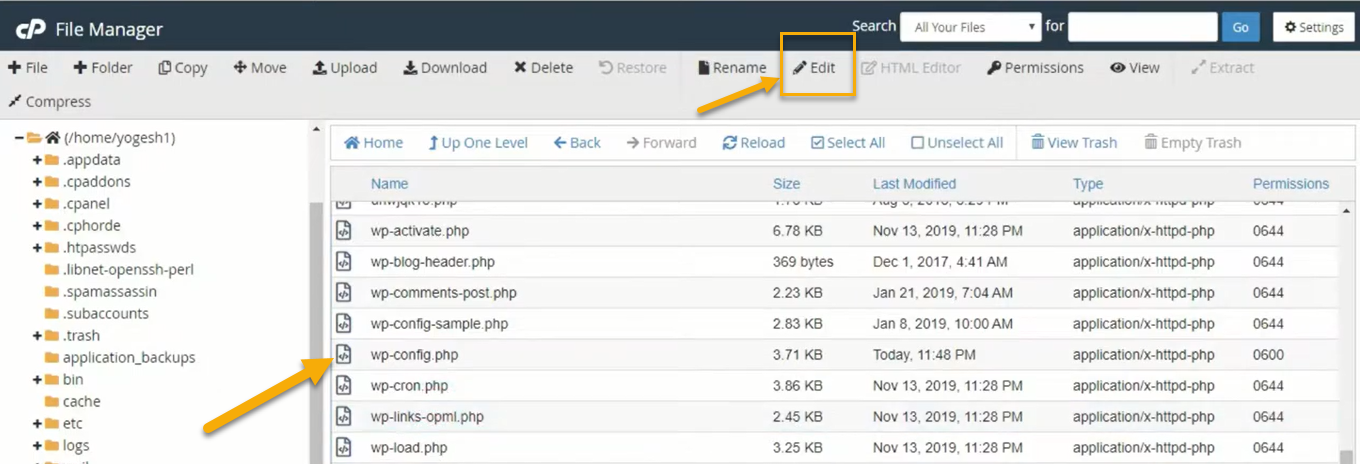Screen dimensions: 1360x464
Task: Reload the file list
Action: pos(754,143)
